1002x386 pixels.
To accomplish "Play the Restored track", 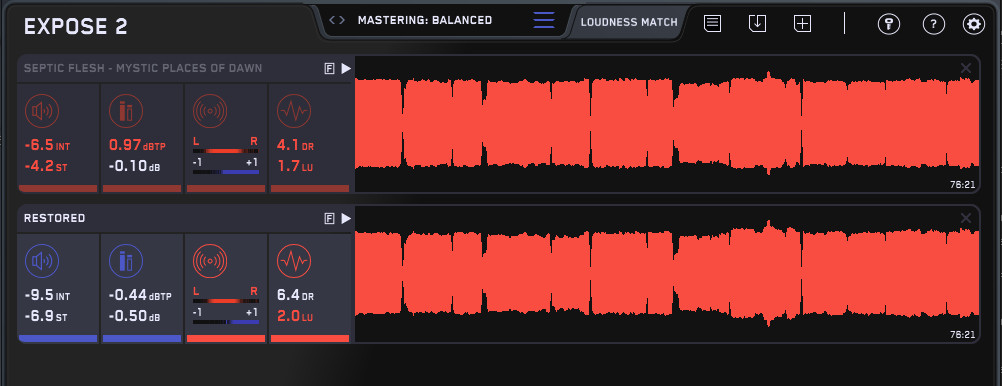I will [346, 219].
